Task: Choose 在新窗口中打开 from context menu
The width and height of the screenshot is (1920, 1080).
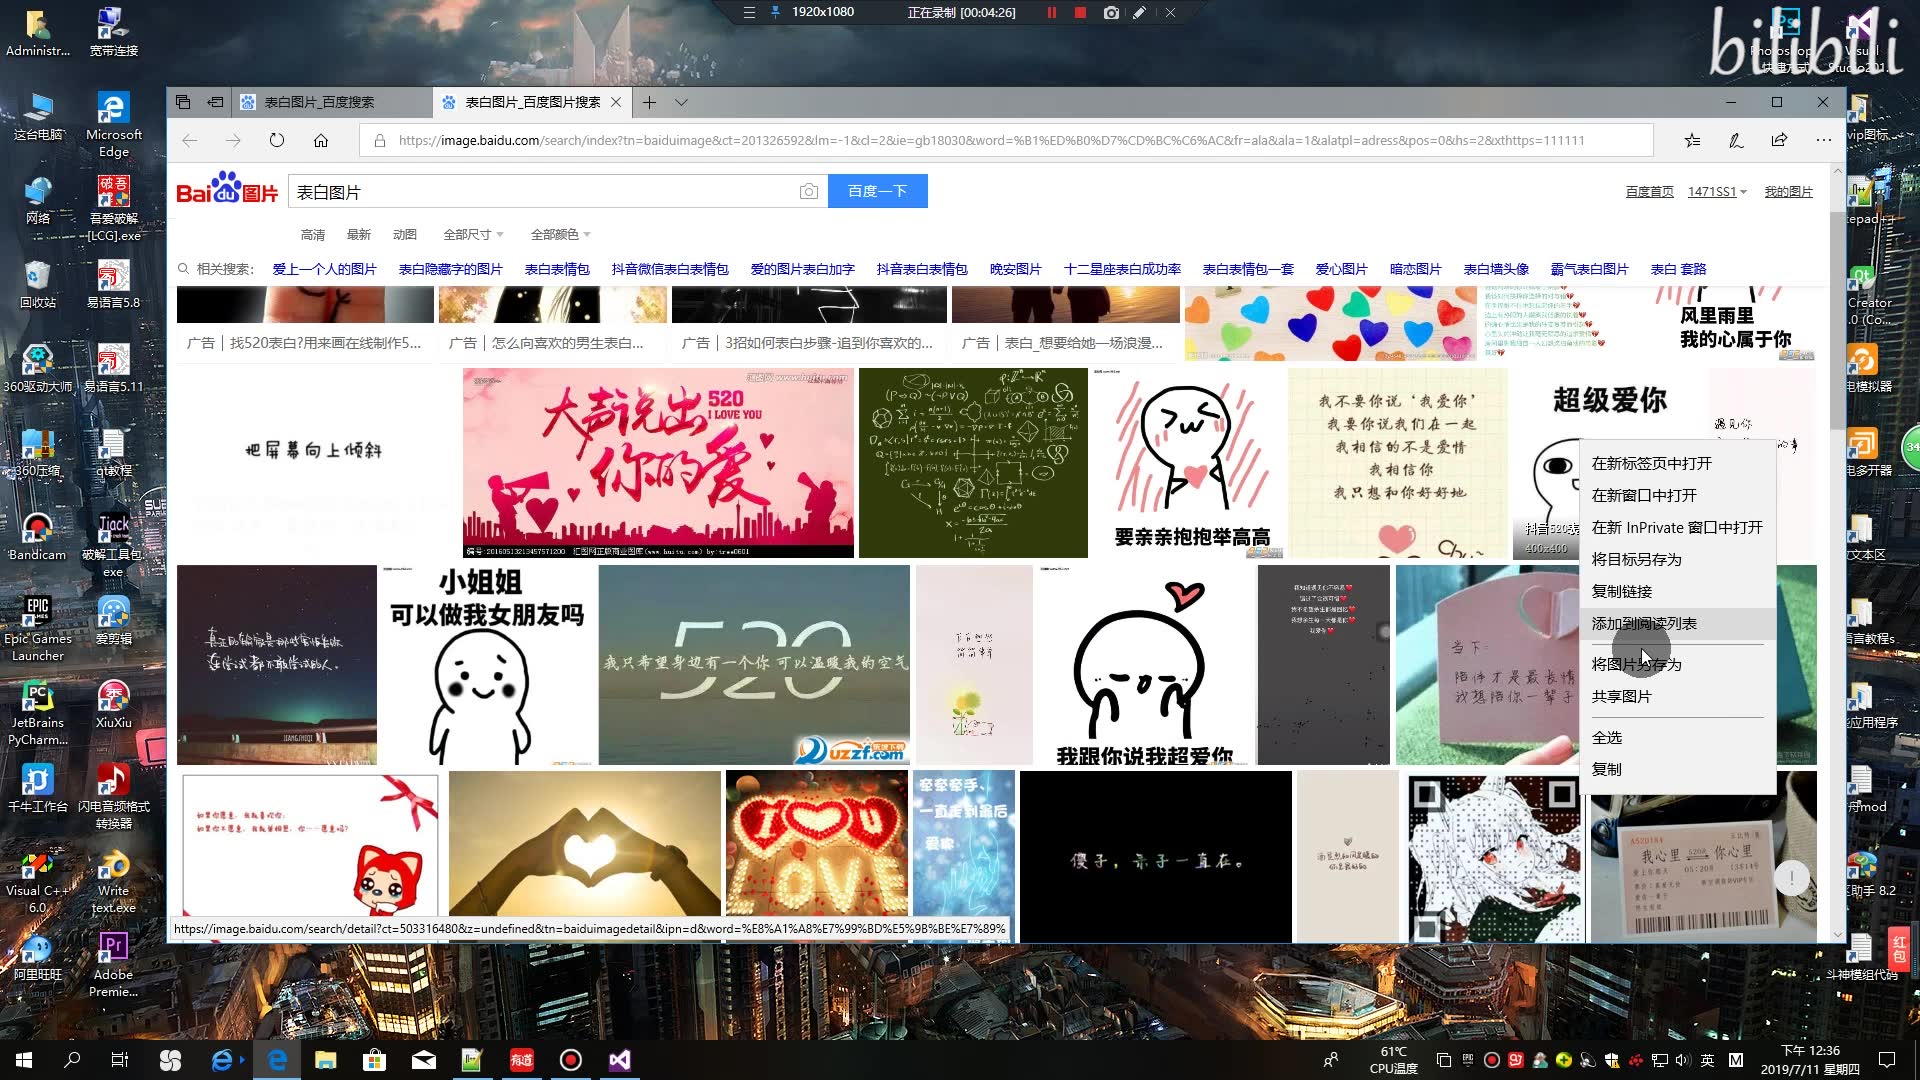Action: [1677, 495]
